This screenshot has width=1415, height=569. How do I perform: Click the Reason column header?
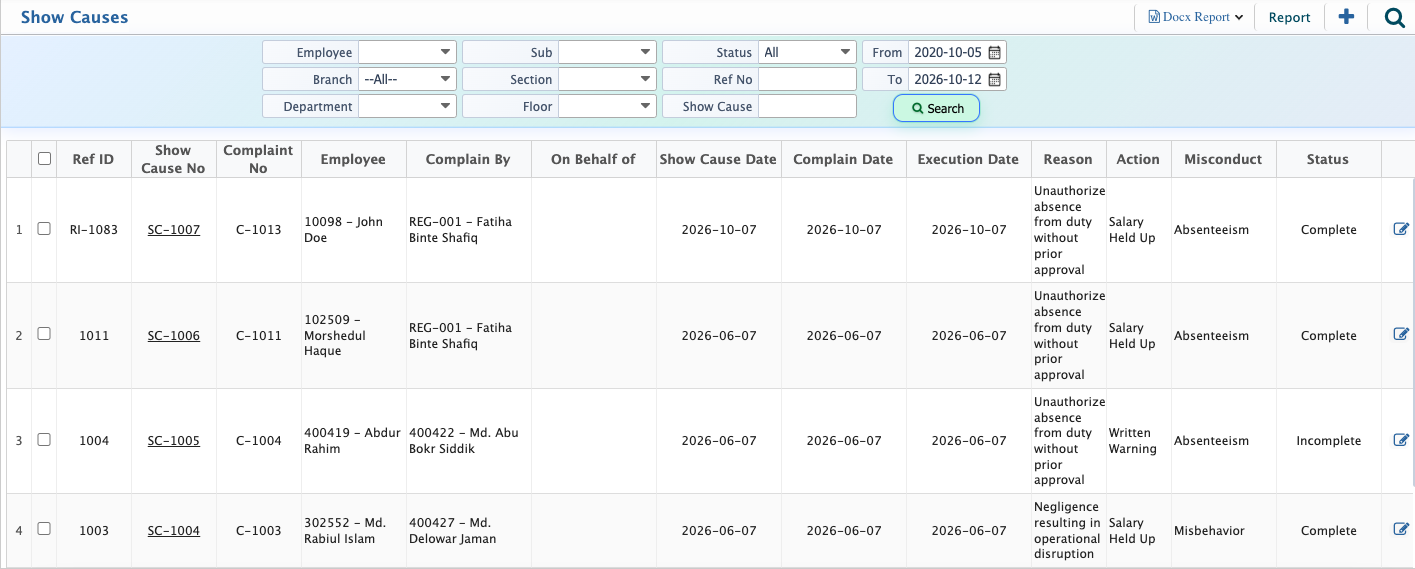pos(1068,159)
